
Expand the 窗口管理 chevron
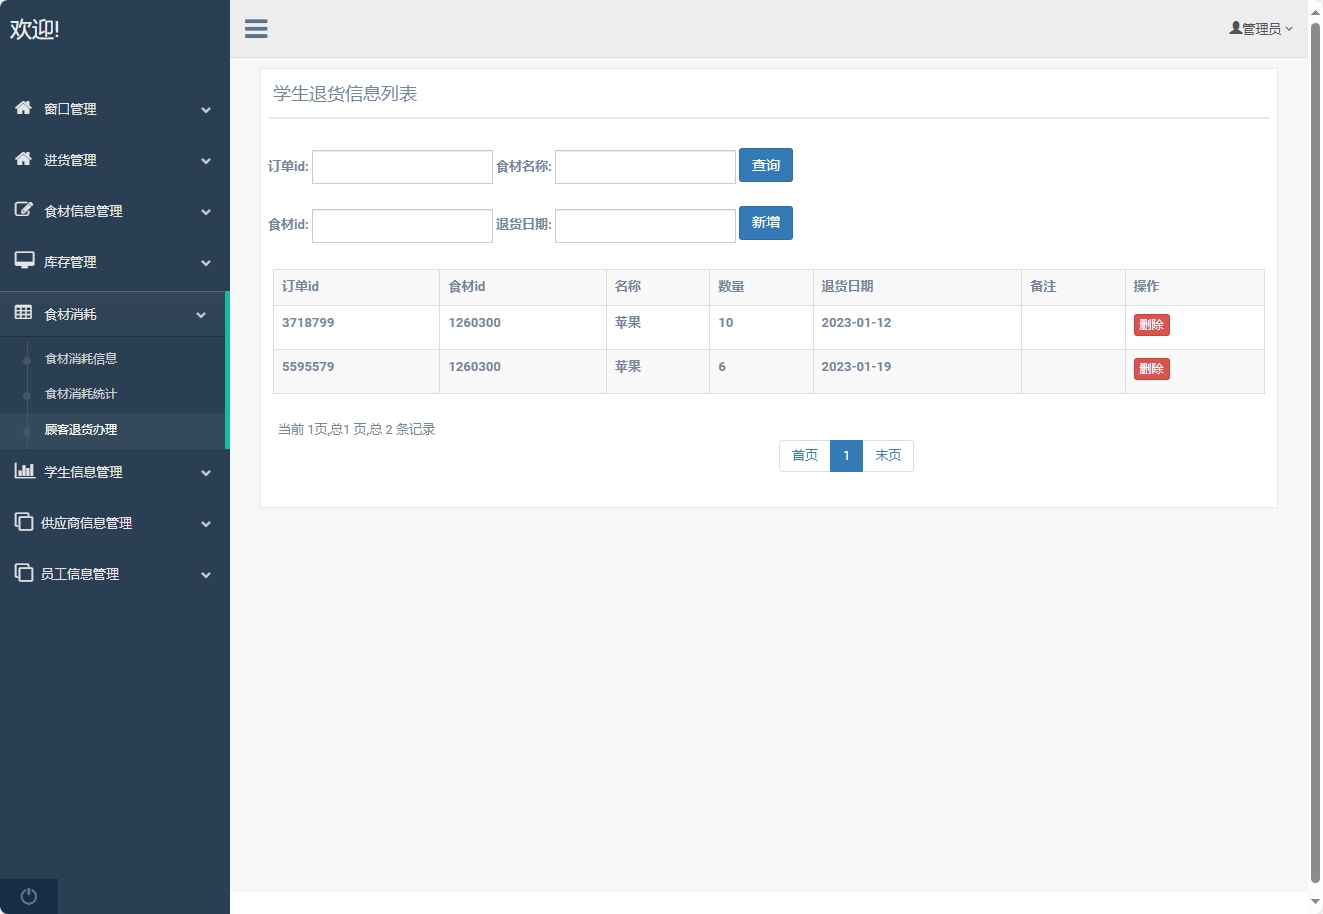click(206, 110)
